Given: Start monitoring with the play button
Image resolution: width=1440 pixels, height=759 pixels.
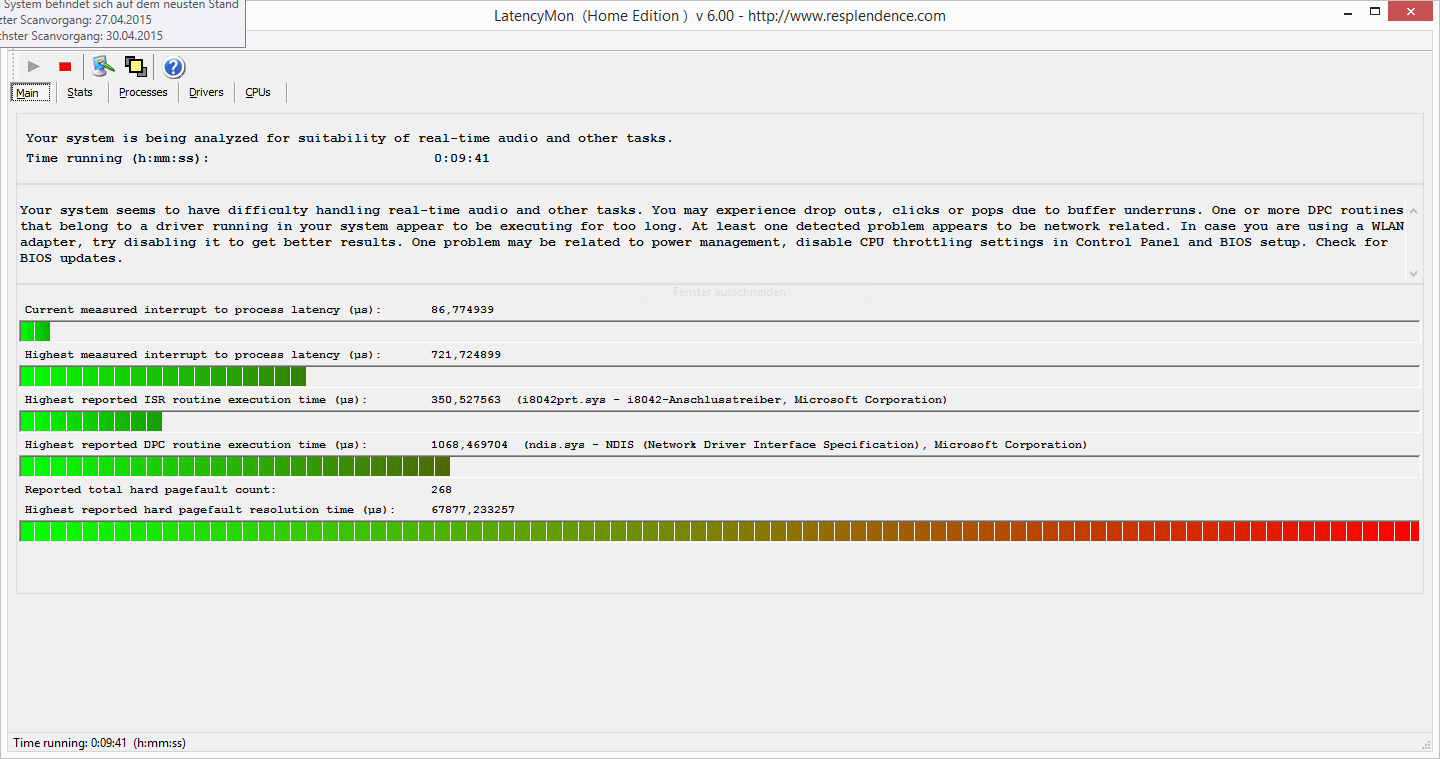Looking at the screenshot, I should [x=34, y=67].
